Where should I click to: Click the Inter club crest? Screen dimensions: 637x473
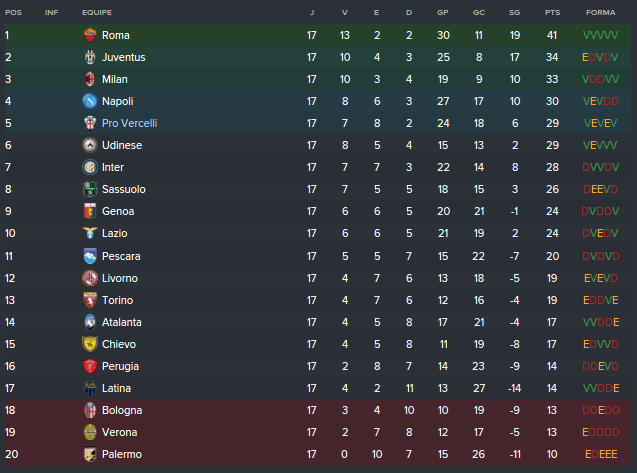pos(89,167)
